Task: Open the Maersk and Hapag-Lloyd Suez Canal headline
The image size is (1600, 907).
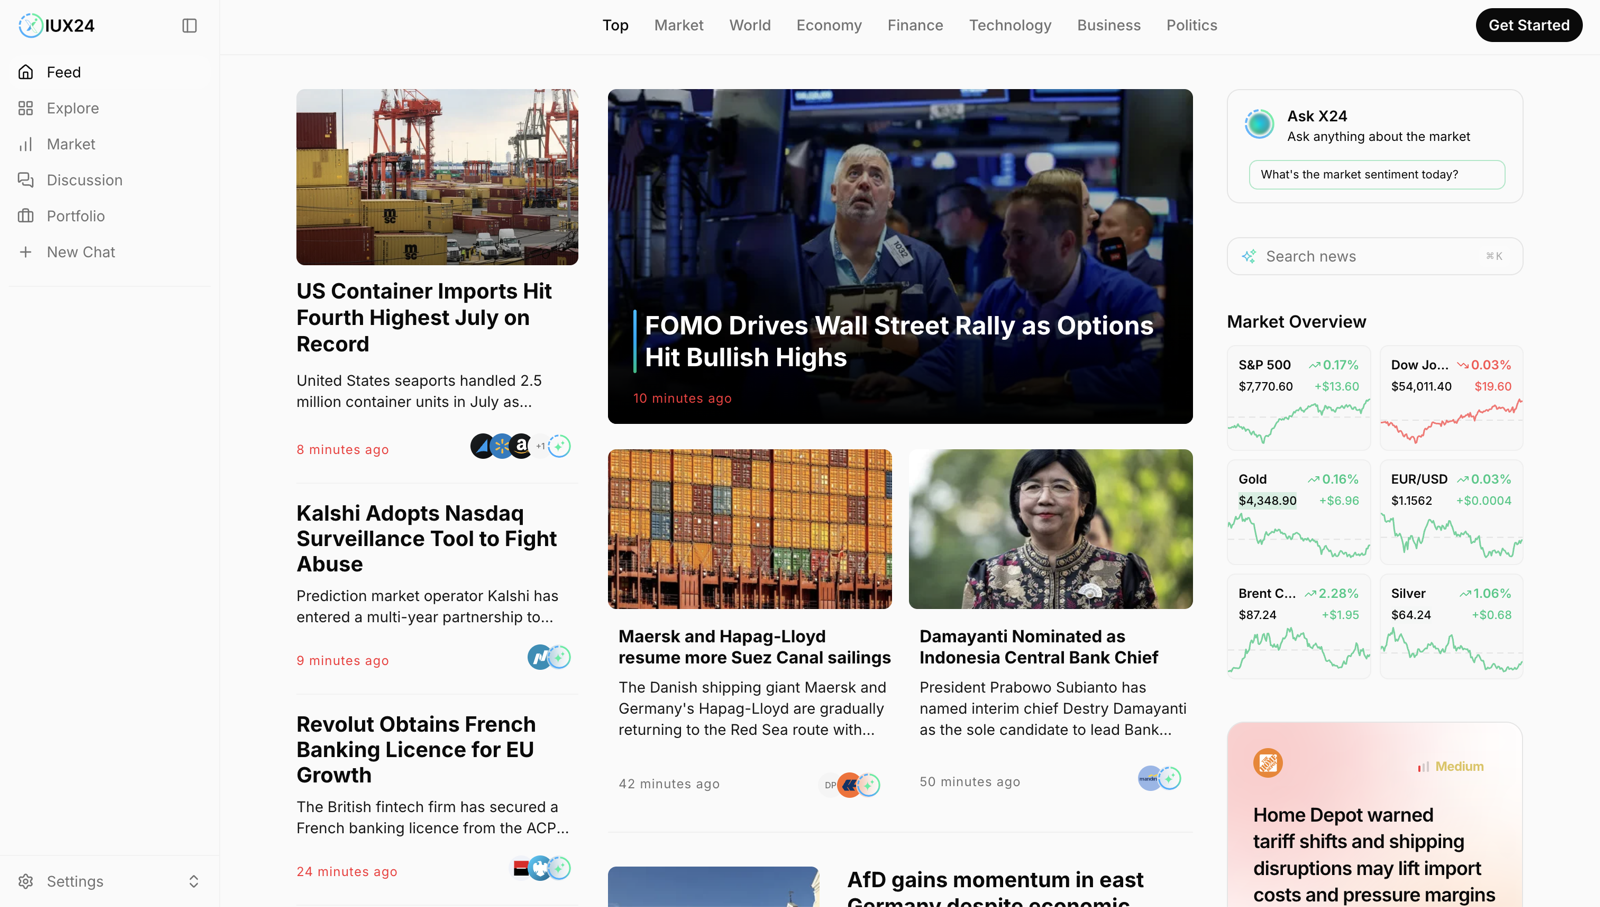Action: pos(755,647)
